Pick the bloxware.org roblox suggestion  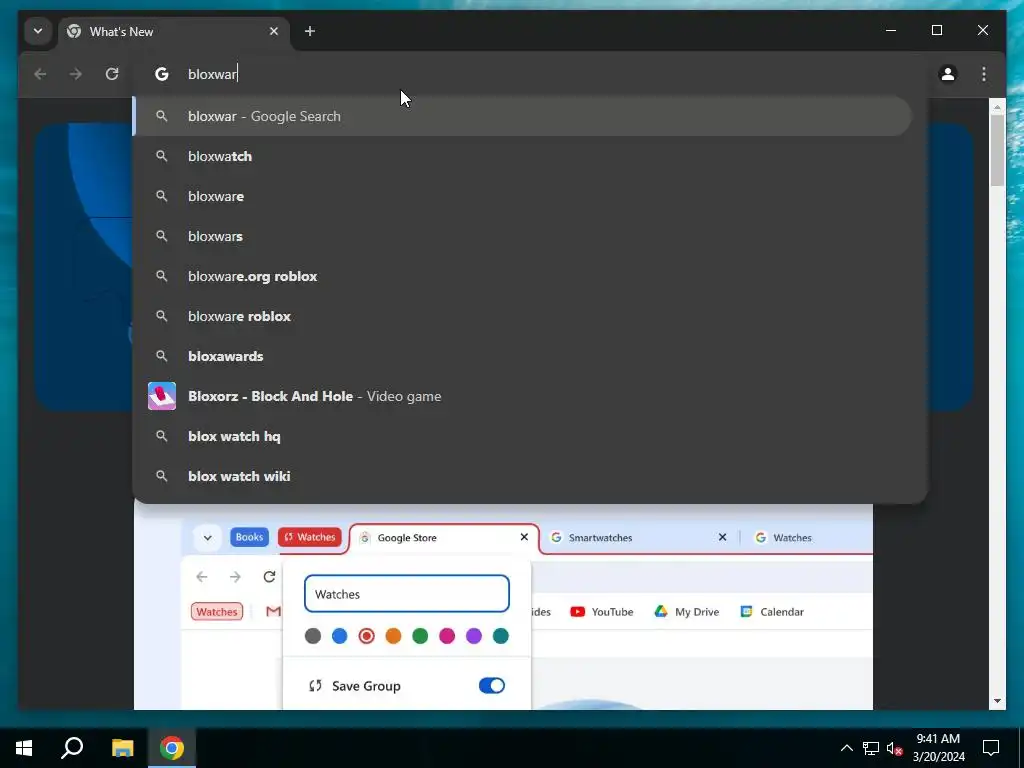522,276
